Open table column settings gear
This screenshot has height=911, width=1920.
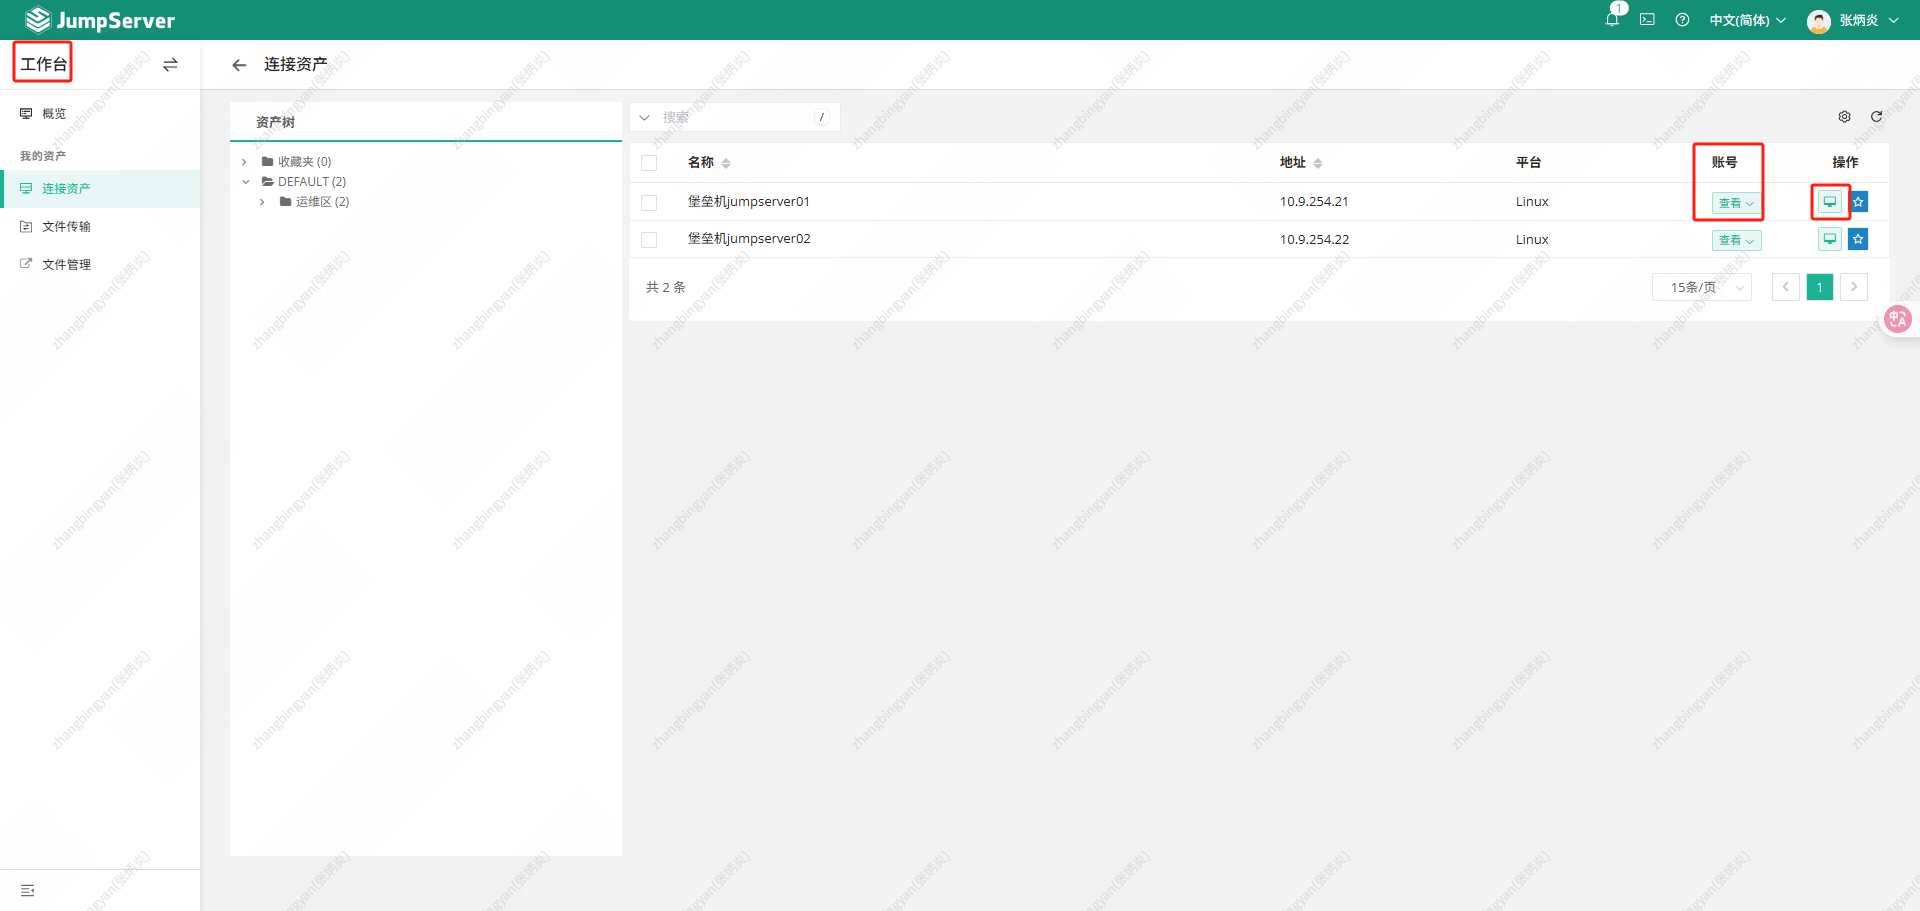pos(1844,117)
